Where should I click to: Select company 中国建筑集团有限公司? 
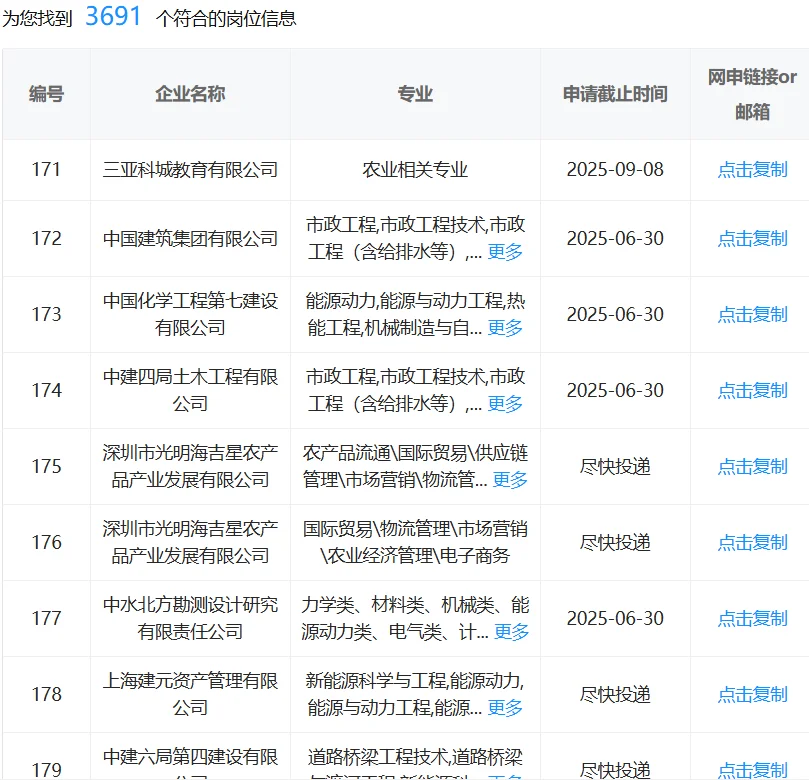(x=190, y=238)
